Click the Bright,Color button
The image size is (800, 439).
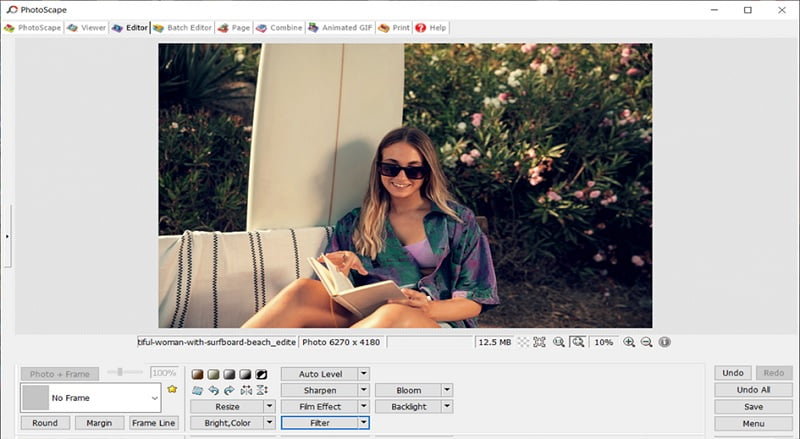(227, 423)
